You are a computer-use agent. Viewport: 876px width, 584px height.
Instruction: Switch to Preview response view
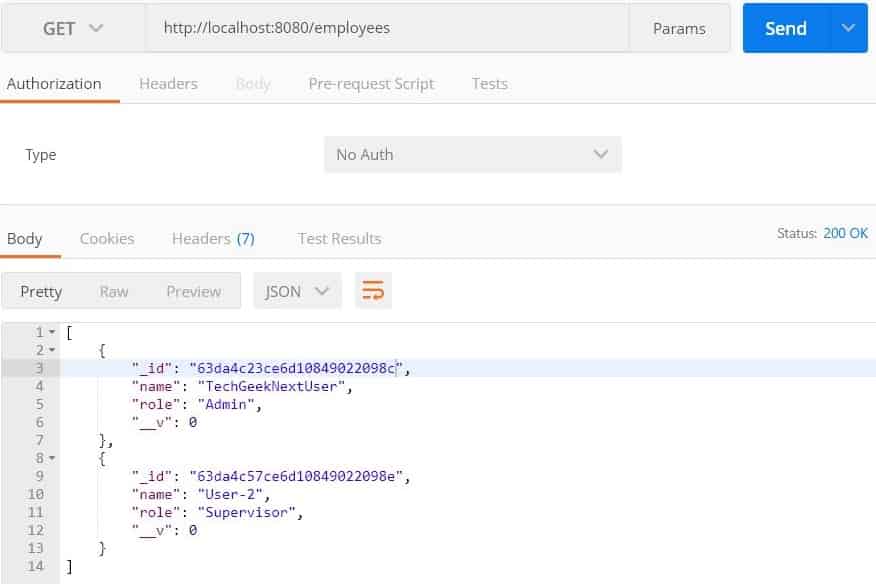[x=193, y=291]
